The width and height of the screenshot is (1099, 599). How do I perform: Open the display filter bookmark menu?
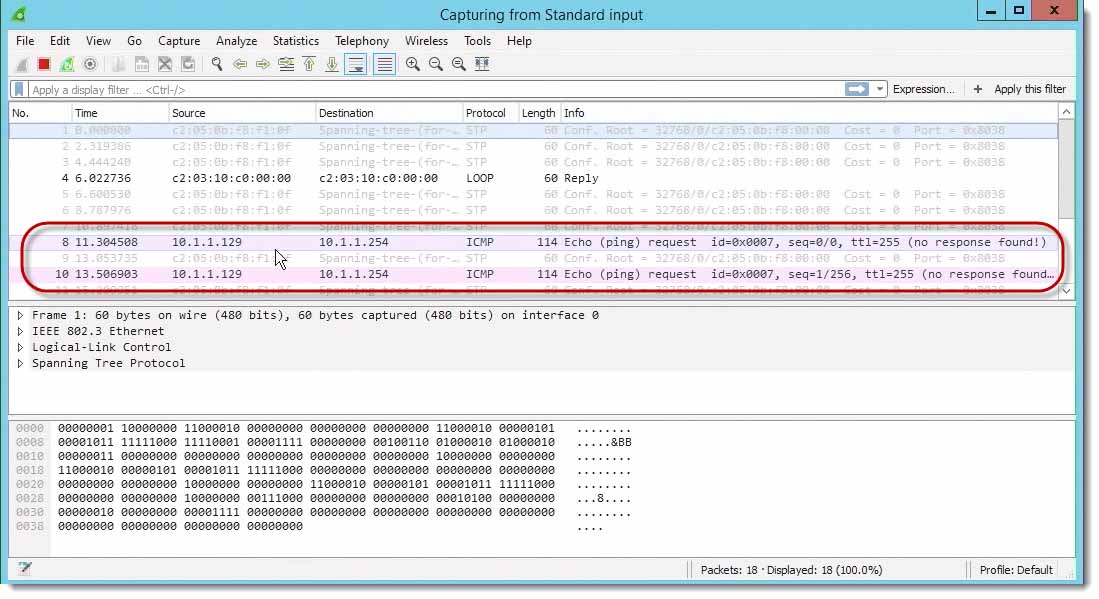click(19, 90)
